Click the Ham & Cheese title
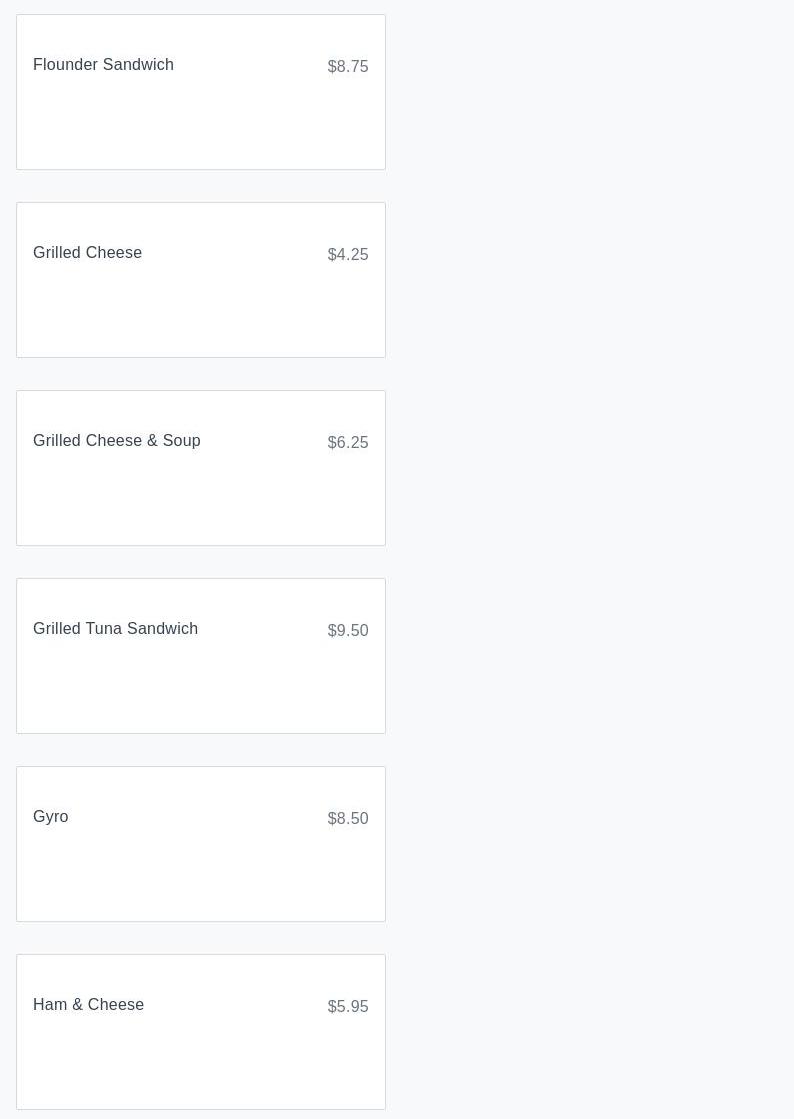 [x=88, y=1005]
